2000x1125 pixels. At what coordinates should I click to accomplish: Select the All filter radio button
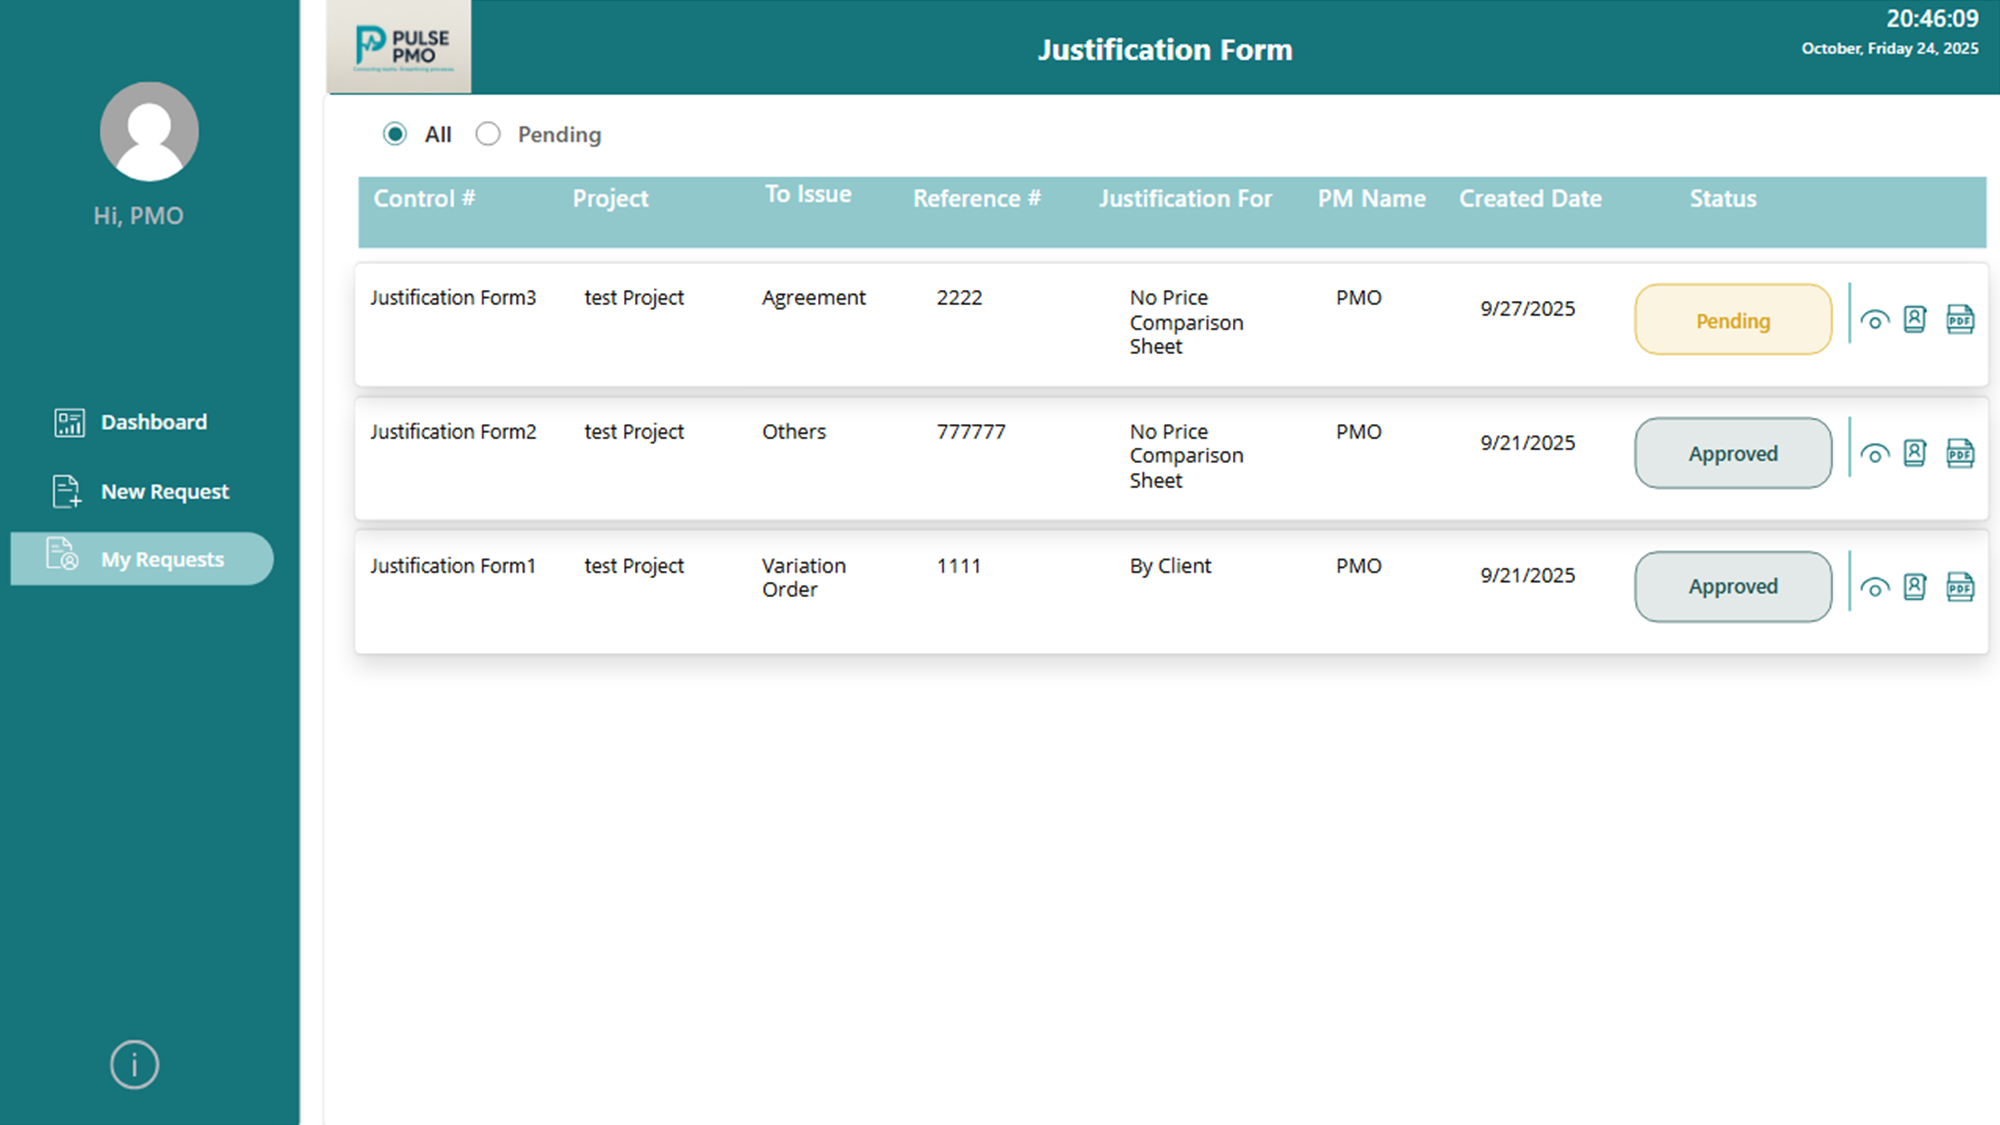coord(396,133)
